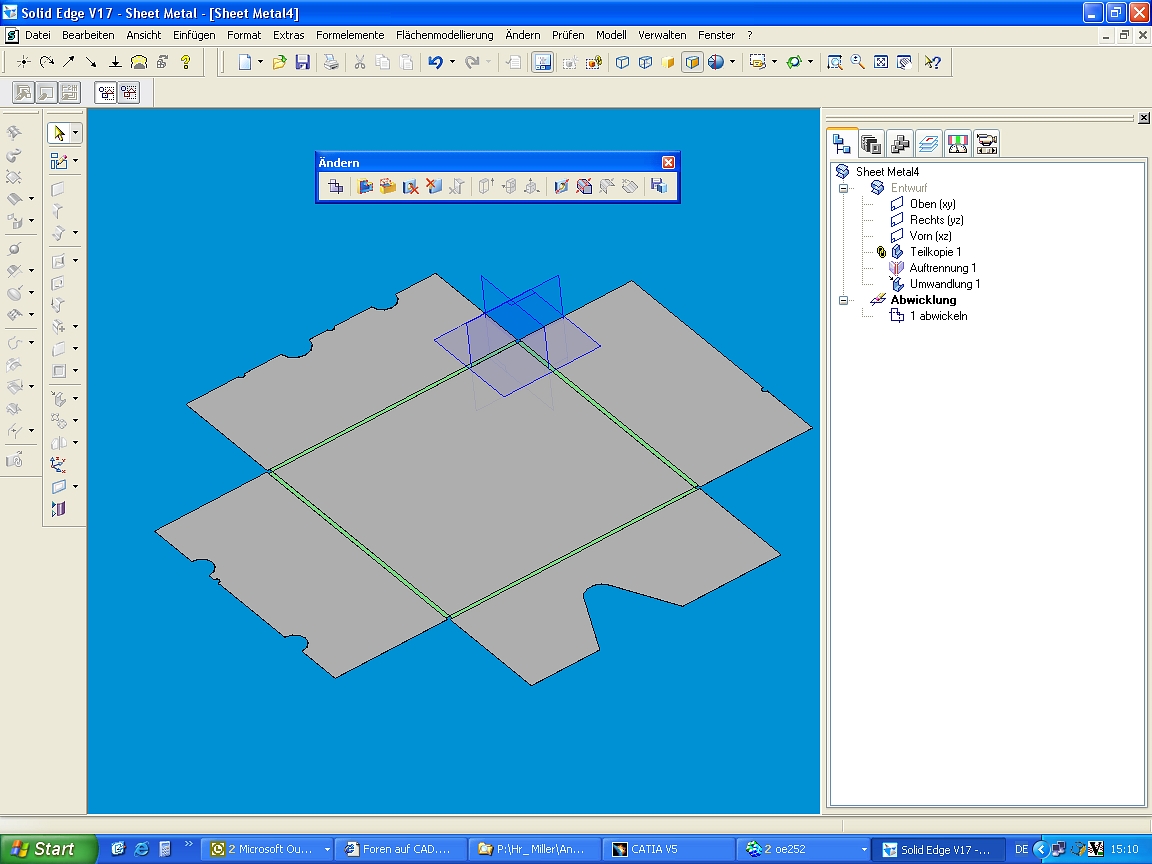Fit the view with the fit icon
Viewport: 1152px width, 864px height.
(881, 62)
